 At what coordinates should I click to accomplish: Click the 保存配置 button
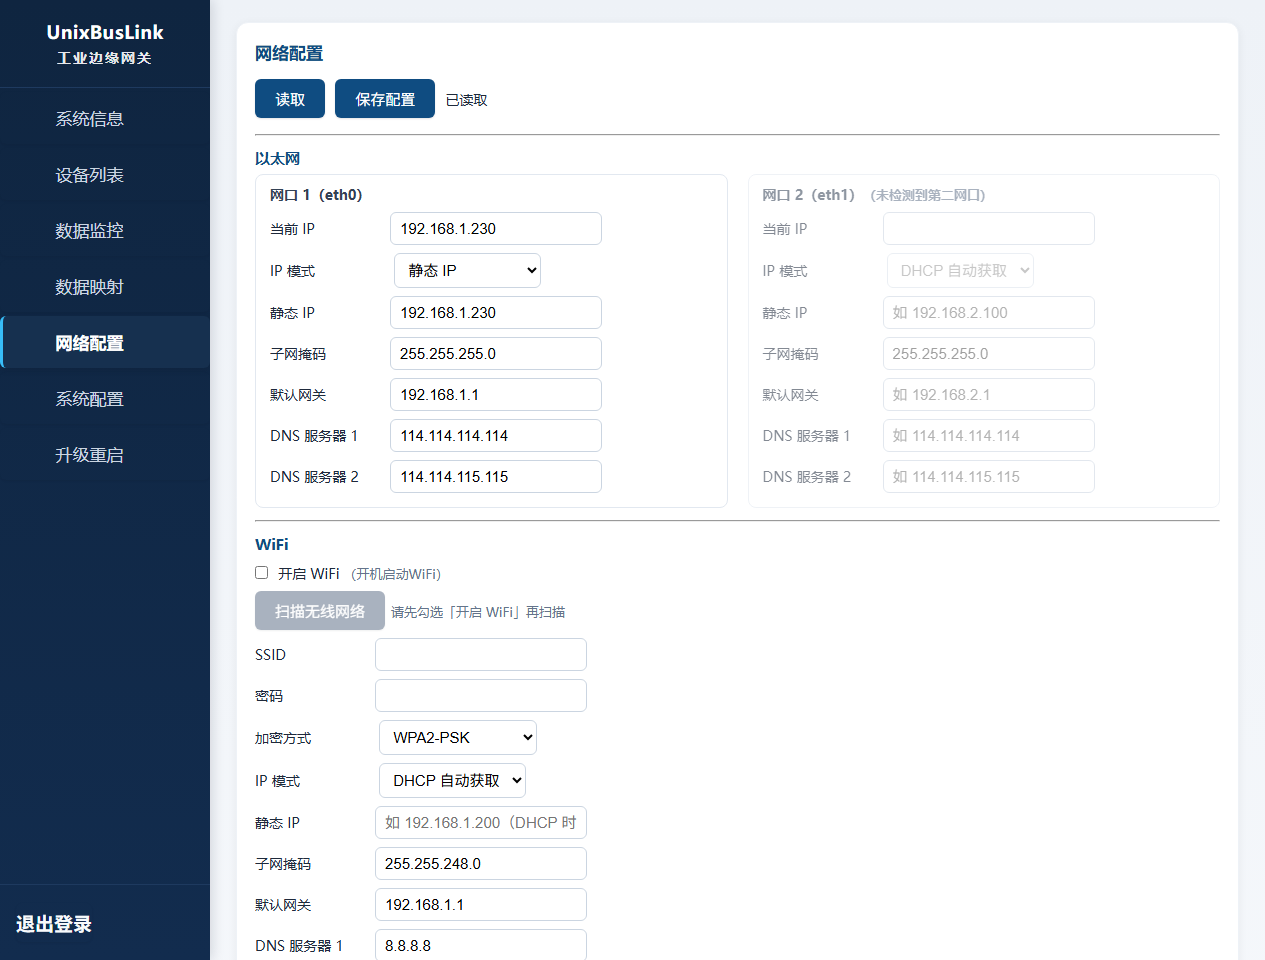coord(385,99)
